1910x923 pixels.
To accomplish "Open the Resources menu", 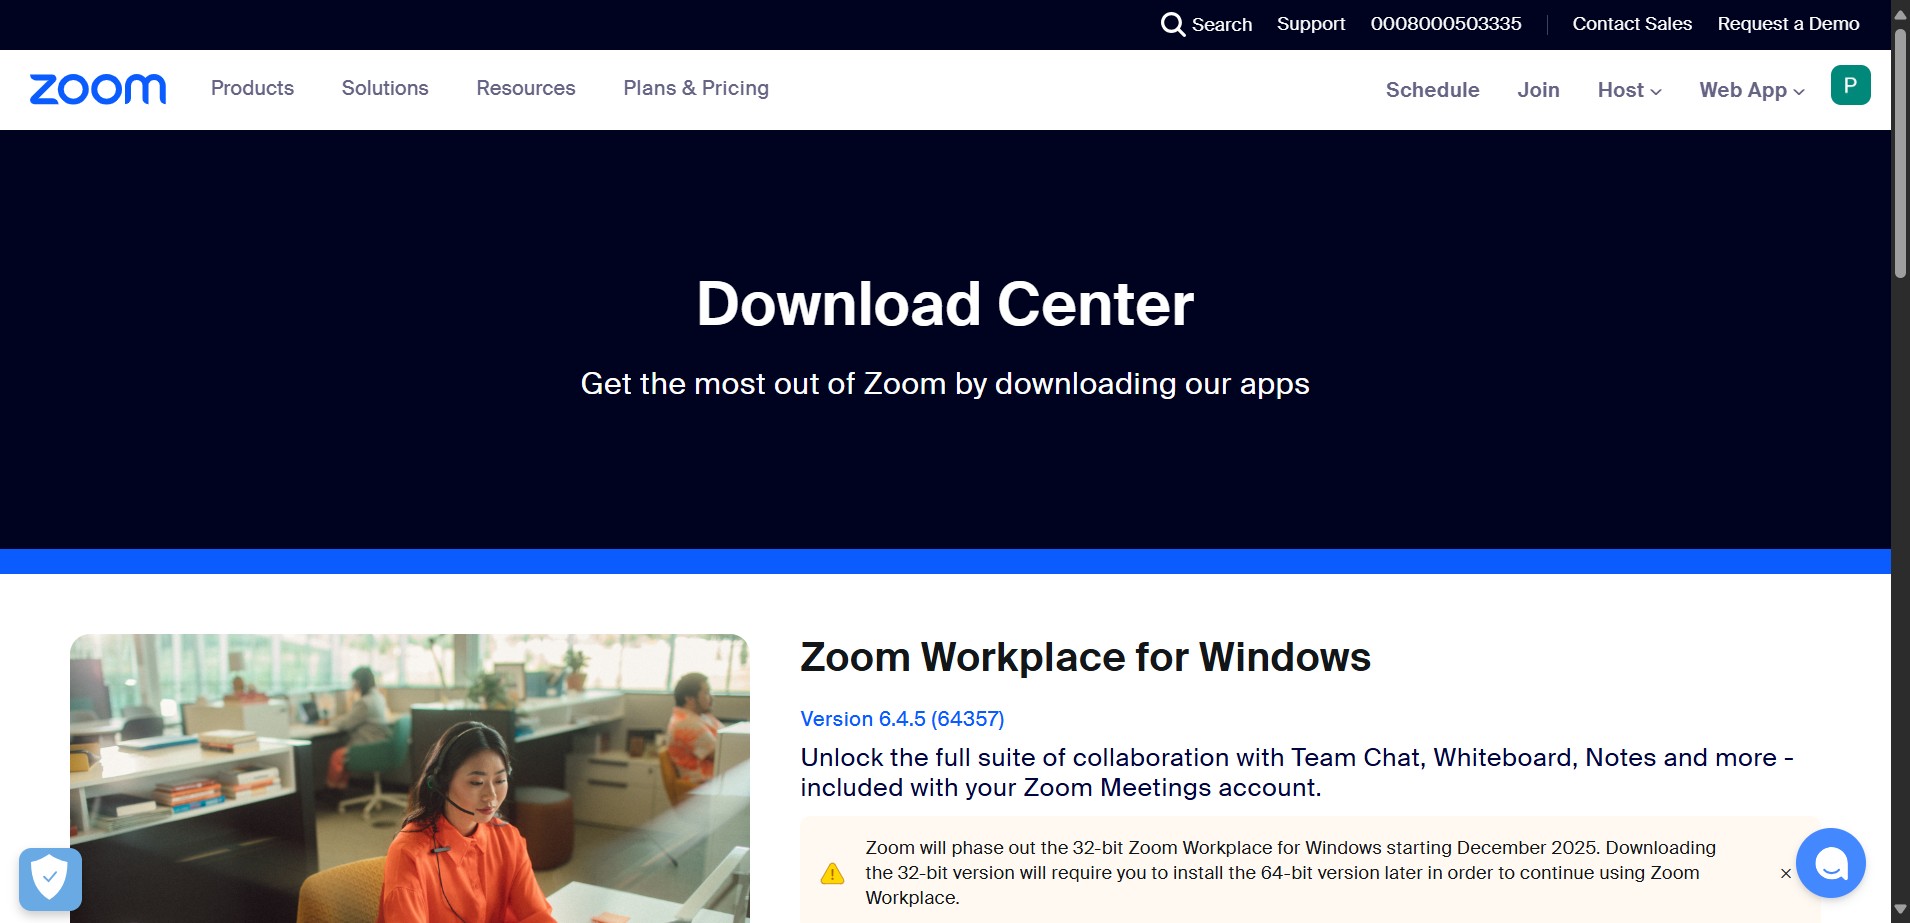I will pos(526,88).
